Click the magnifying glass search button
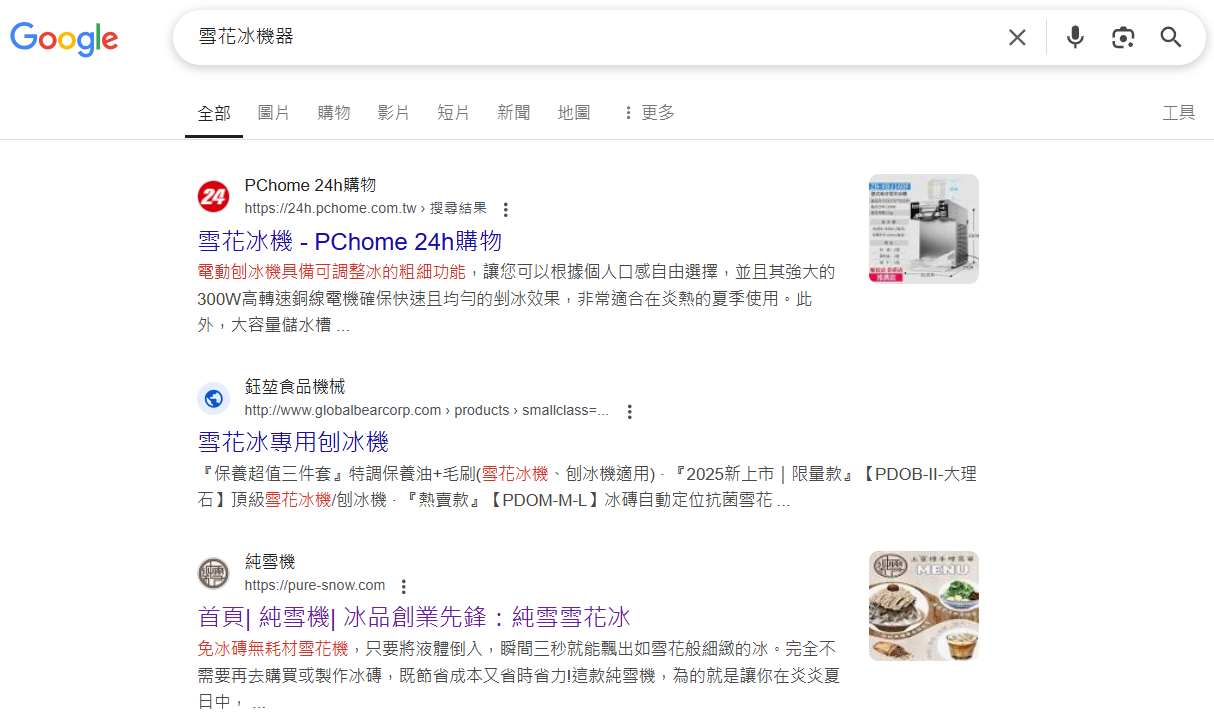The width and height of the screenshot is (1214, 720). (1171, 38)
